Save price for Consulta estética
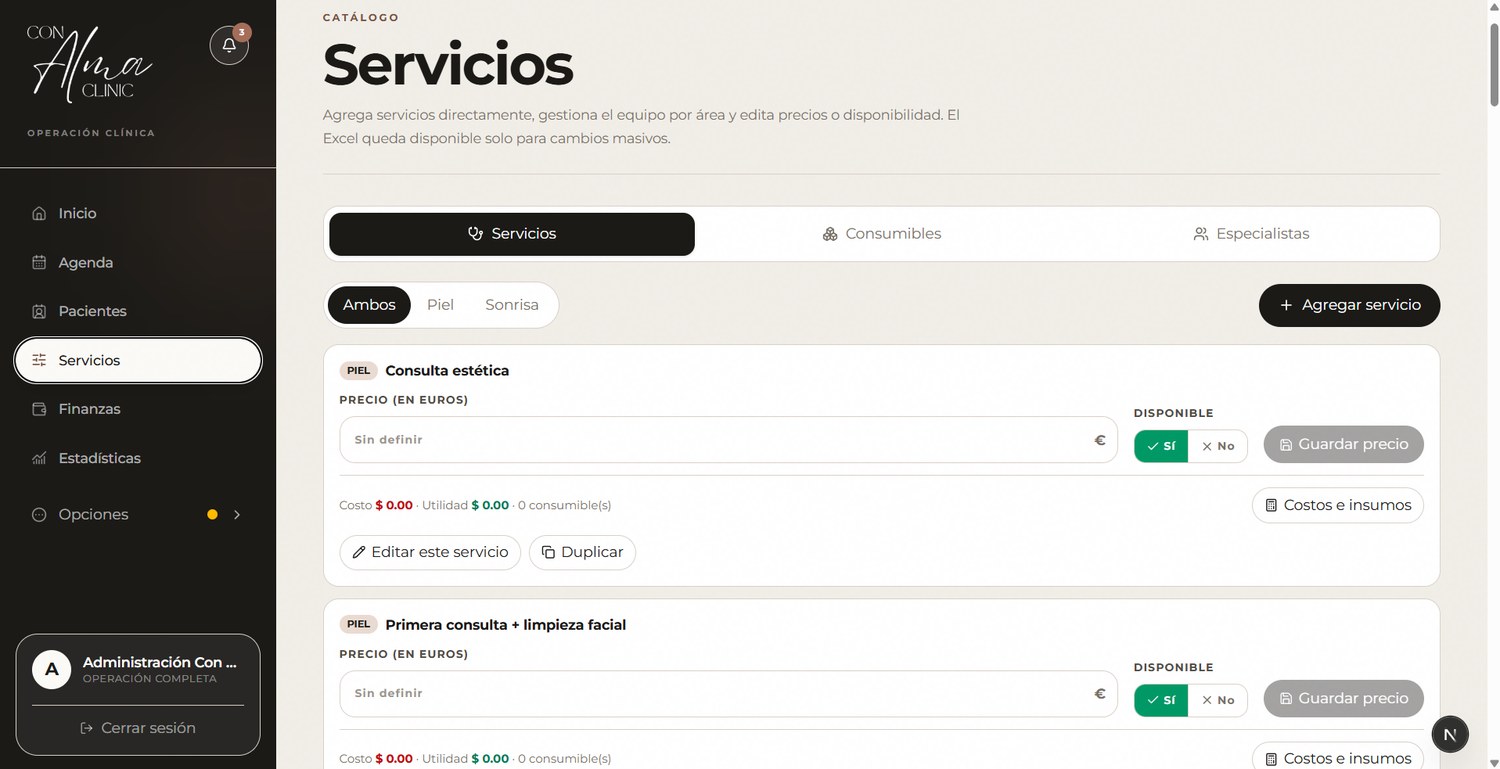 tap(1344, 444)
